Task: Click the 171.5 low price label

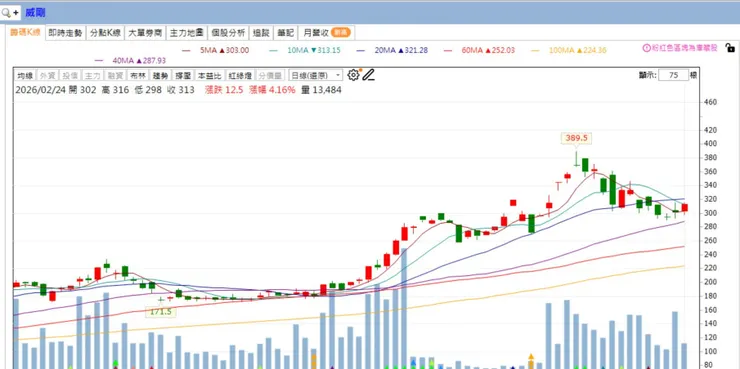Action: pyautogui.click(x=161, y=312)
